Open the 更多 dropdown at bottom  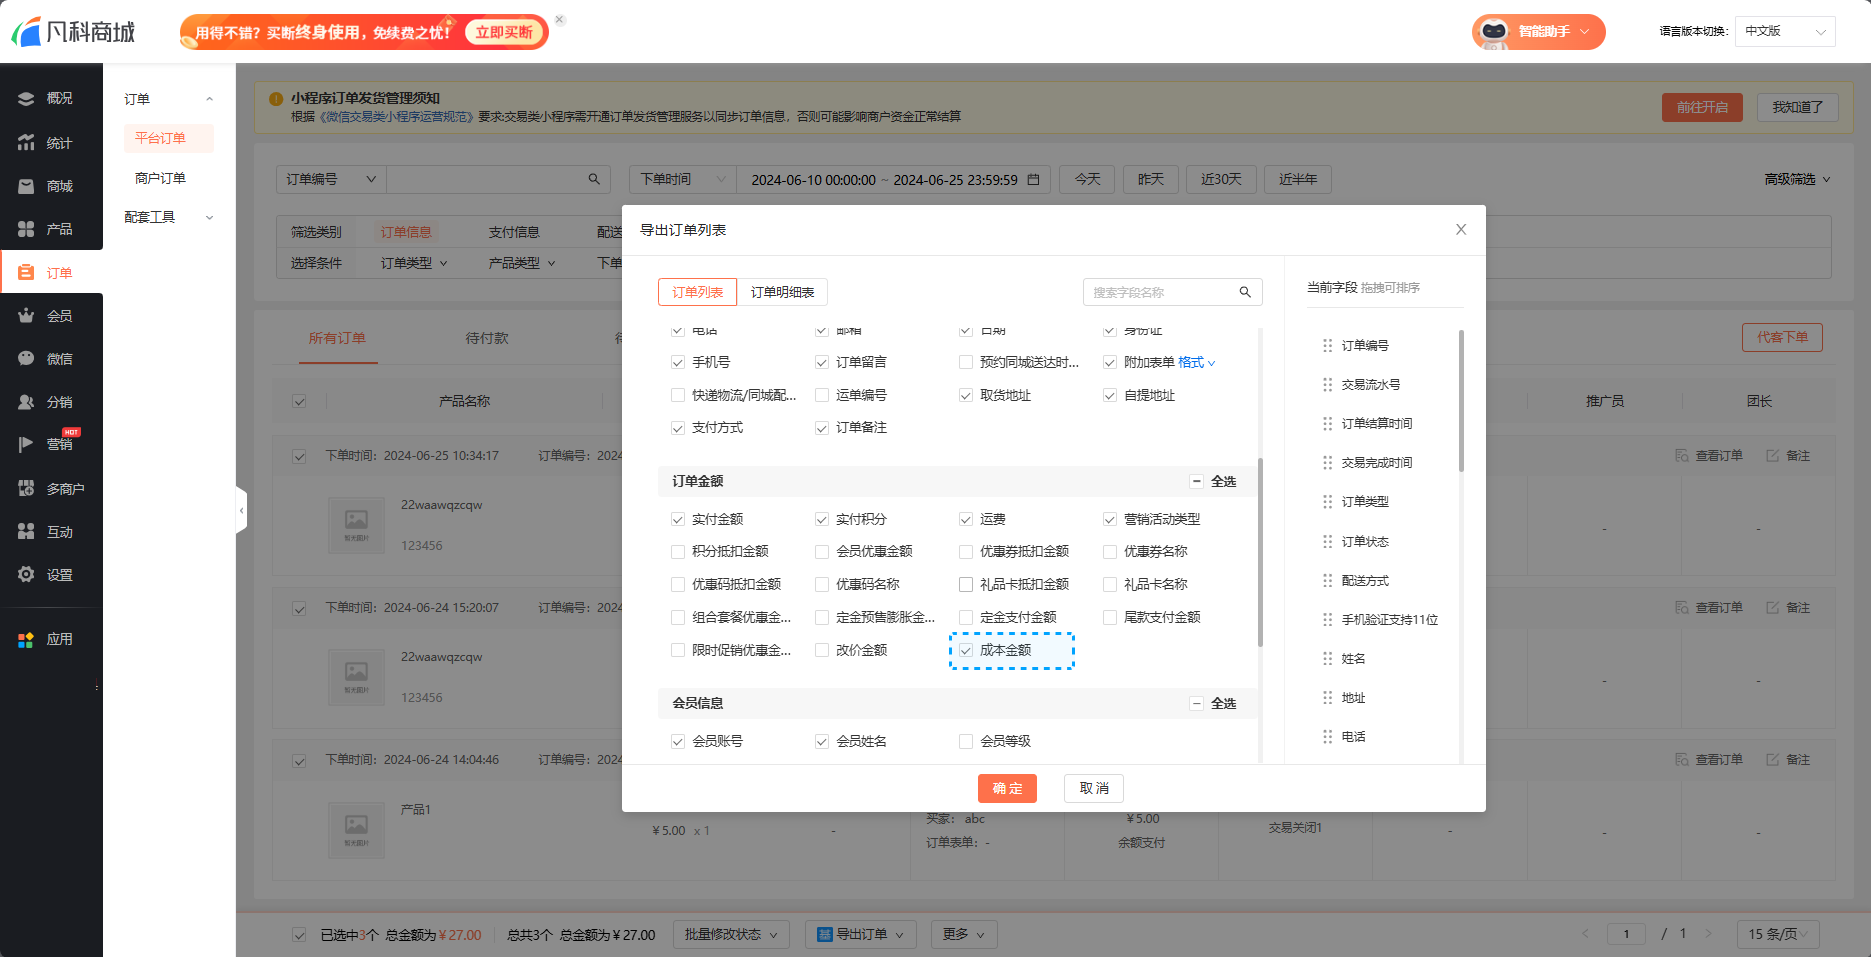point(964,934)
